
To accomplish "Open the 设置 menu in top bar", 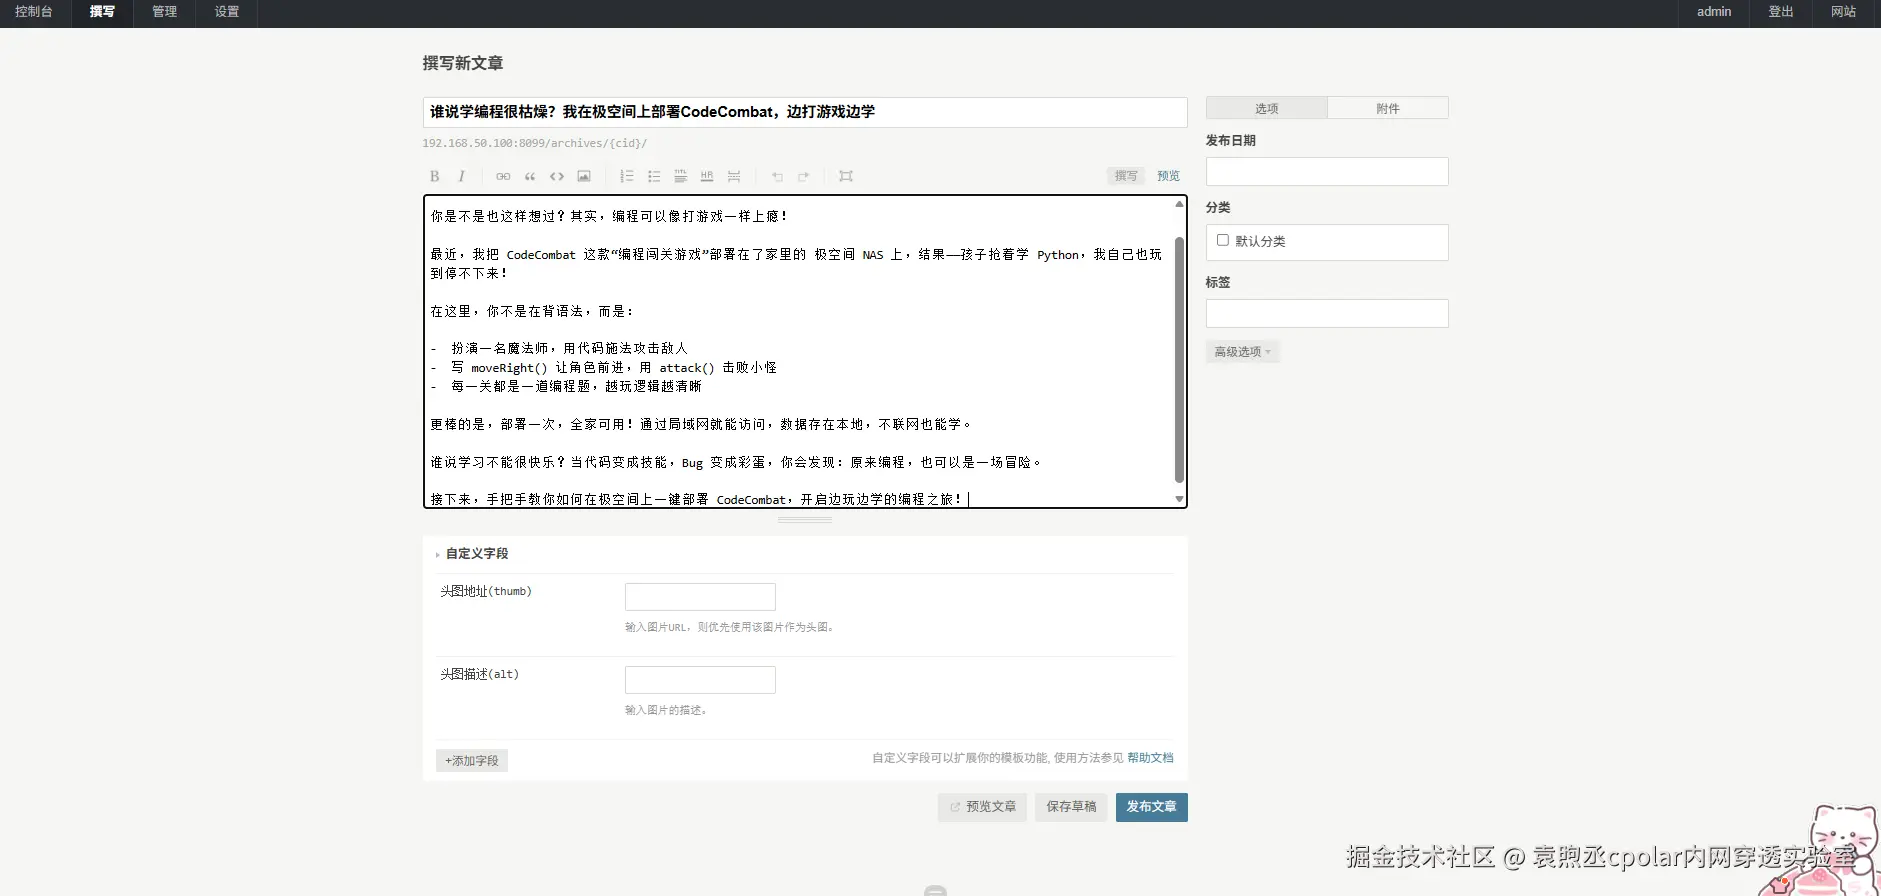I will click(227, 12).
